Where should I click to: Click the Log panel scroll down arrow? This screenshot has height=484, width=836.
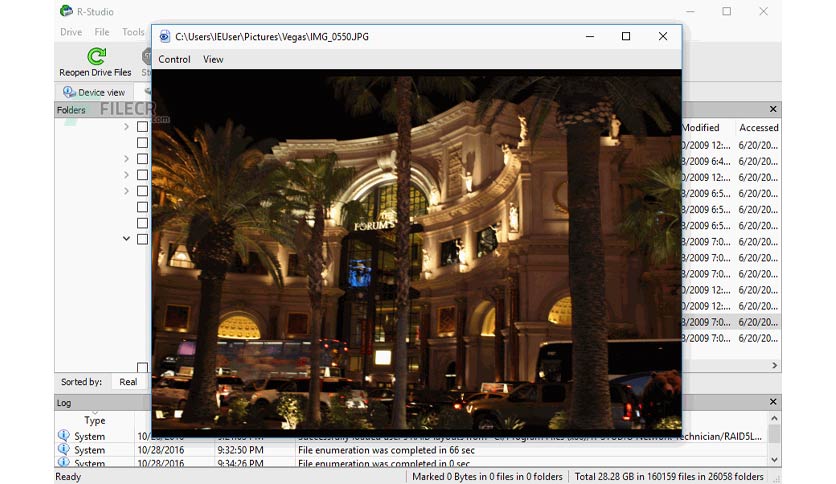775,459
